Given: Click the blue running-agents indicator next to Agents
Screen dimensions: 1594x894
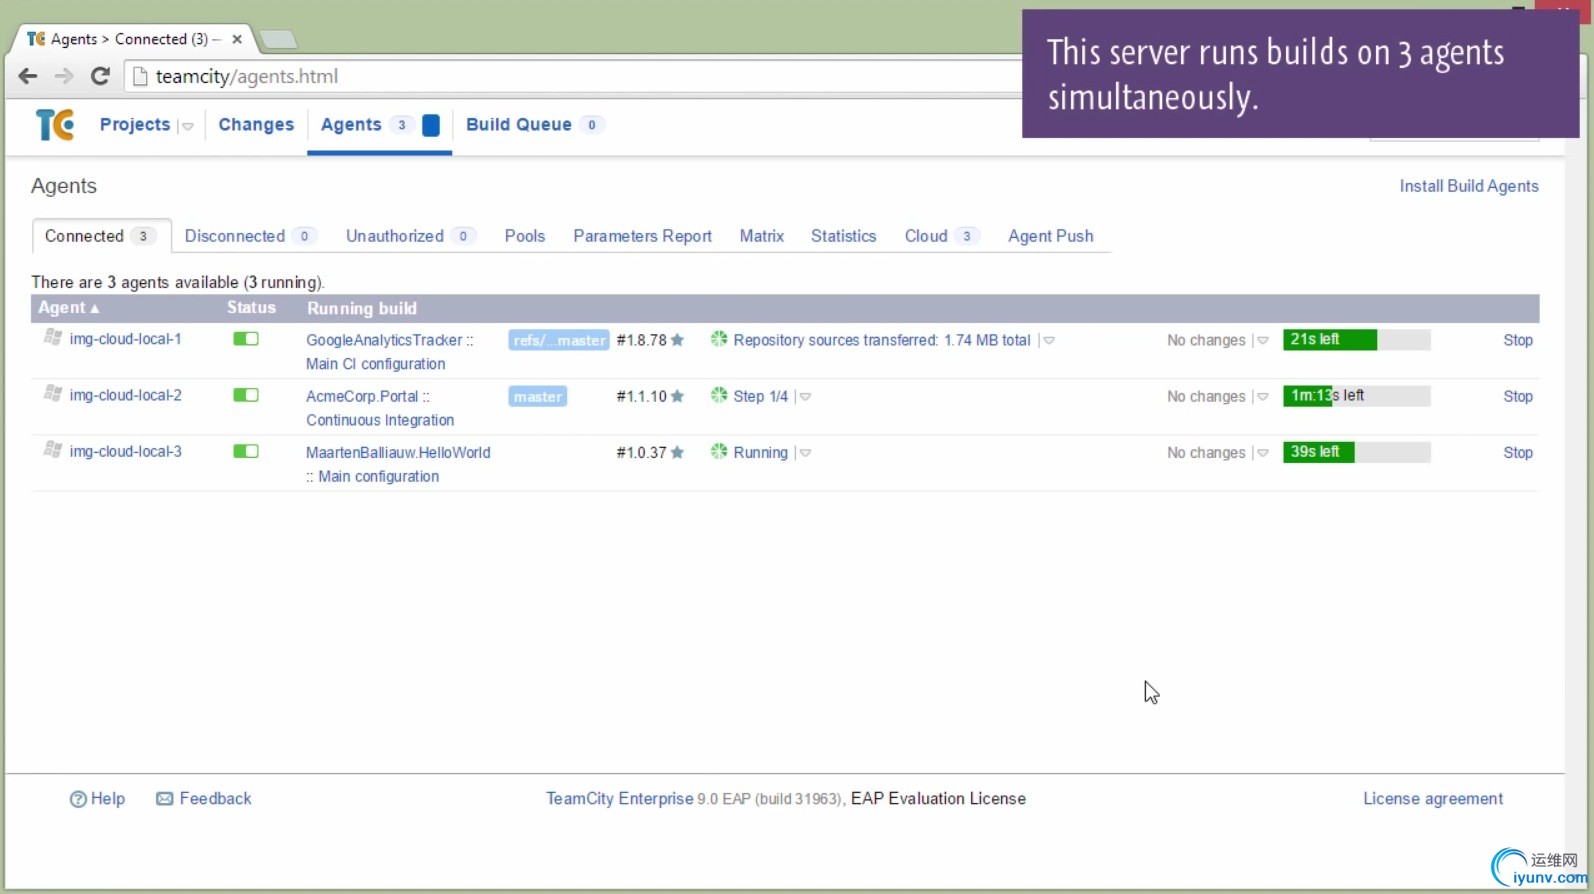Looking at the screenshot, I should pos(431,125).
